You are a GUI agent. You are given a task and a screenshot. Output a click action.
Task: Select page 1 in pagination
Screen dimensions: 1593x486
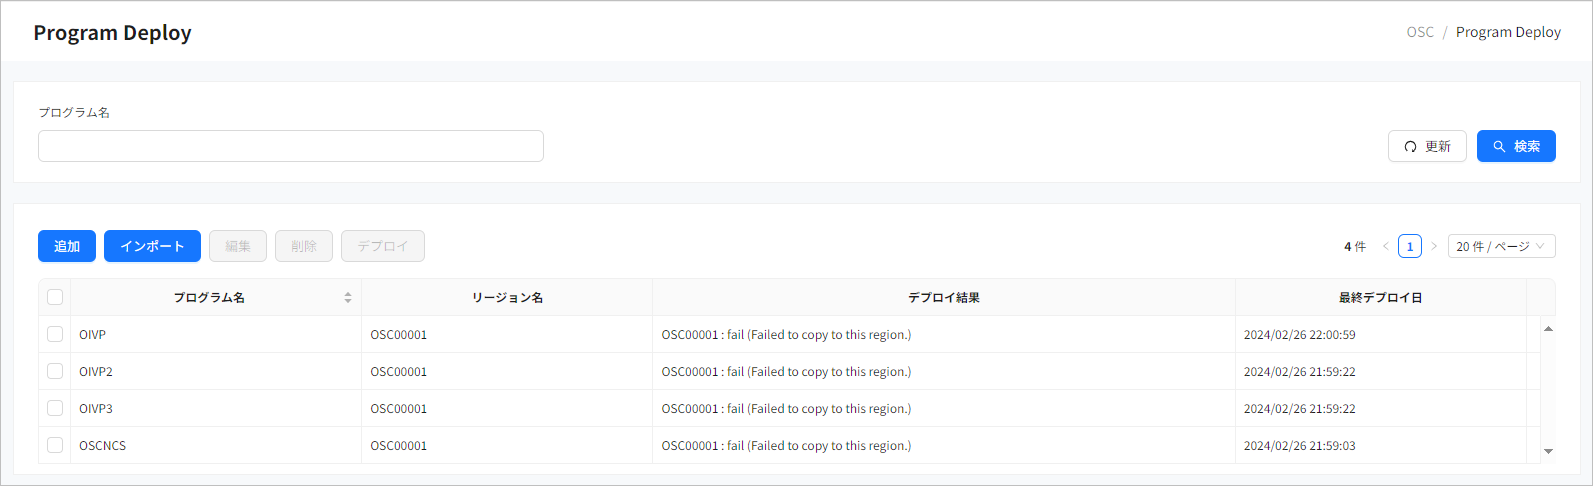coord(1410,246)
